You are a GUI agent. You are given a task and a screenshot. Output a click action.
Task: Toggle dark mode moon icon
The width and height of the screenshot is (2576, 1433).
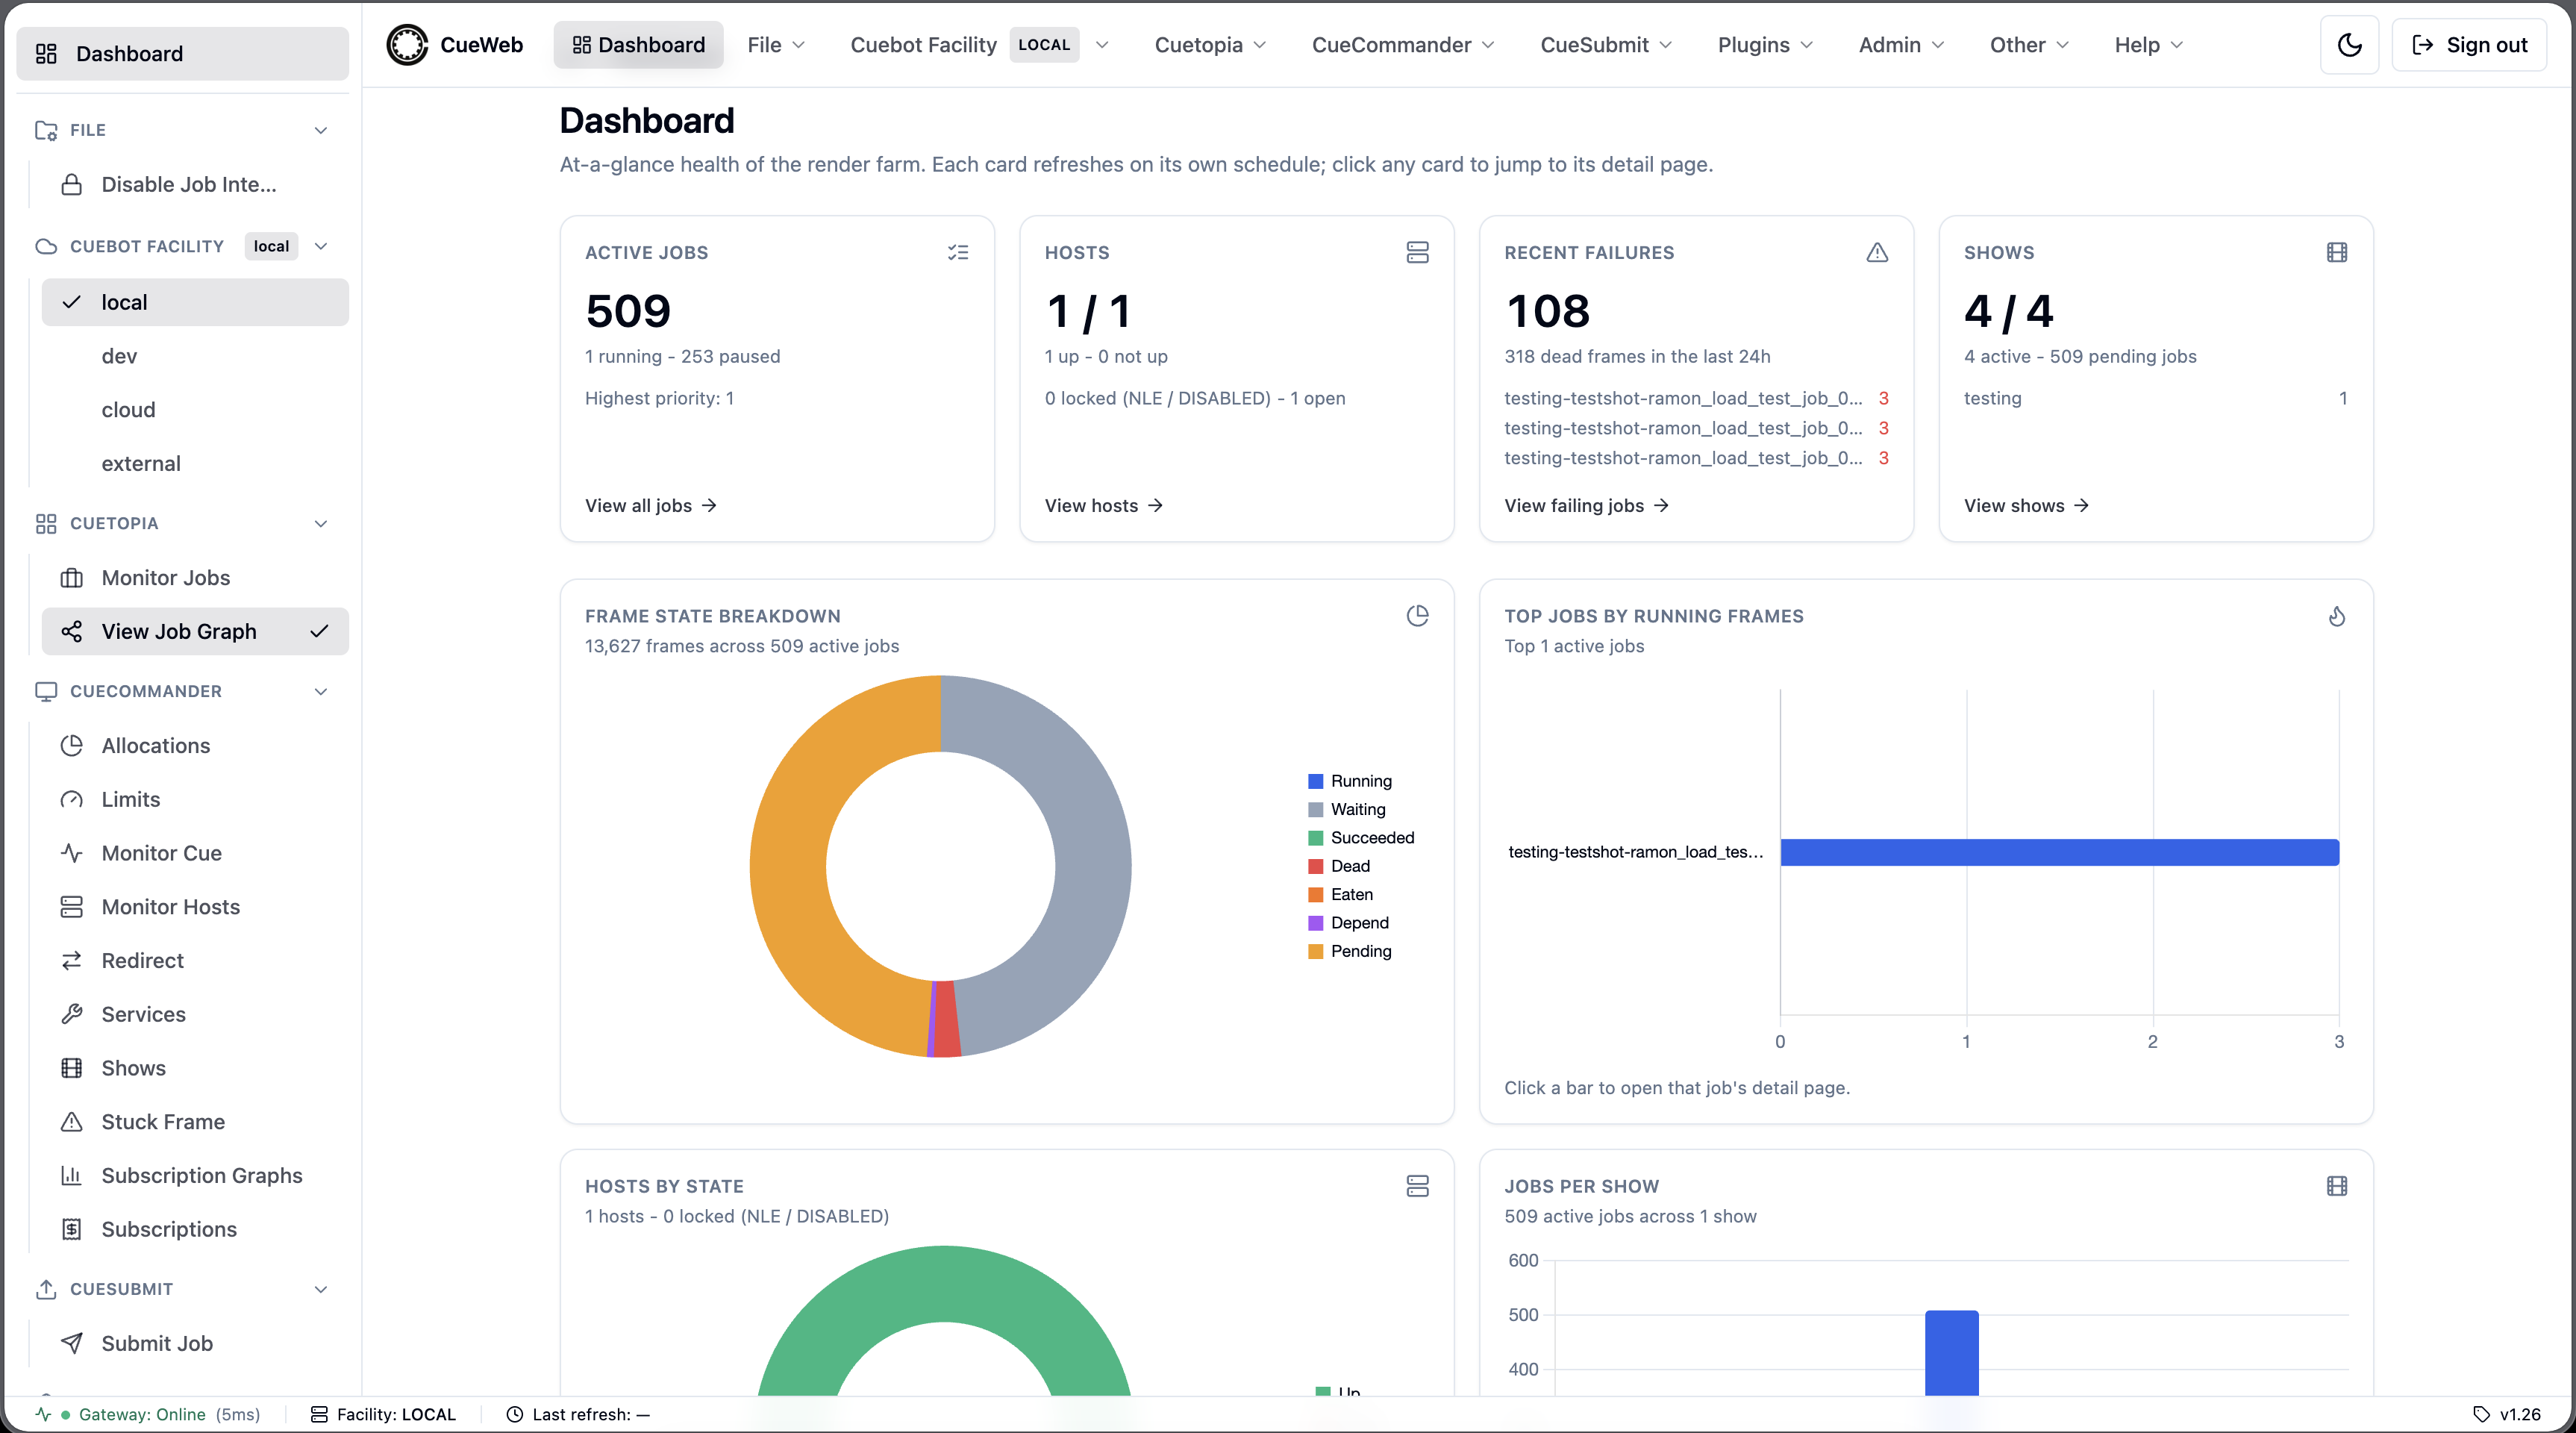[2349, 45]
